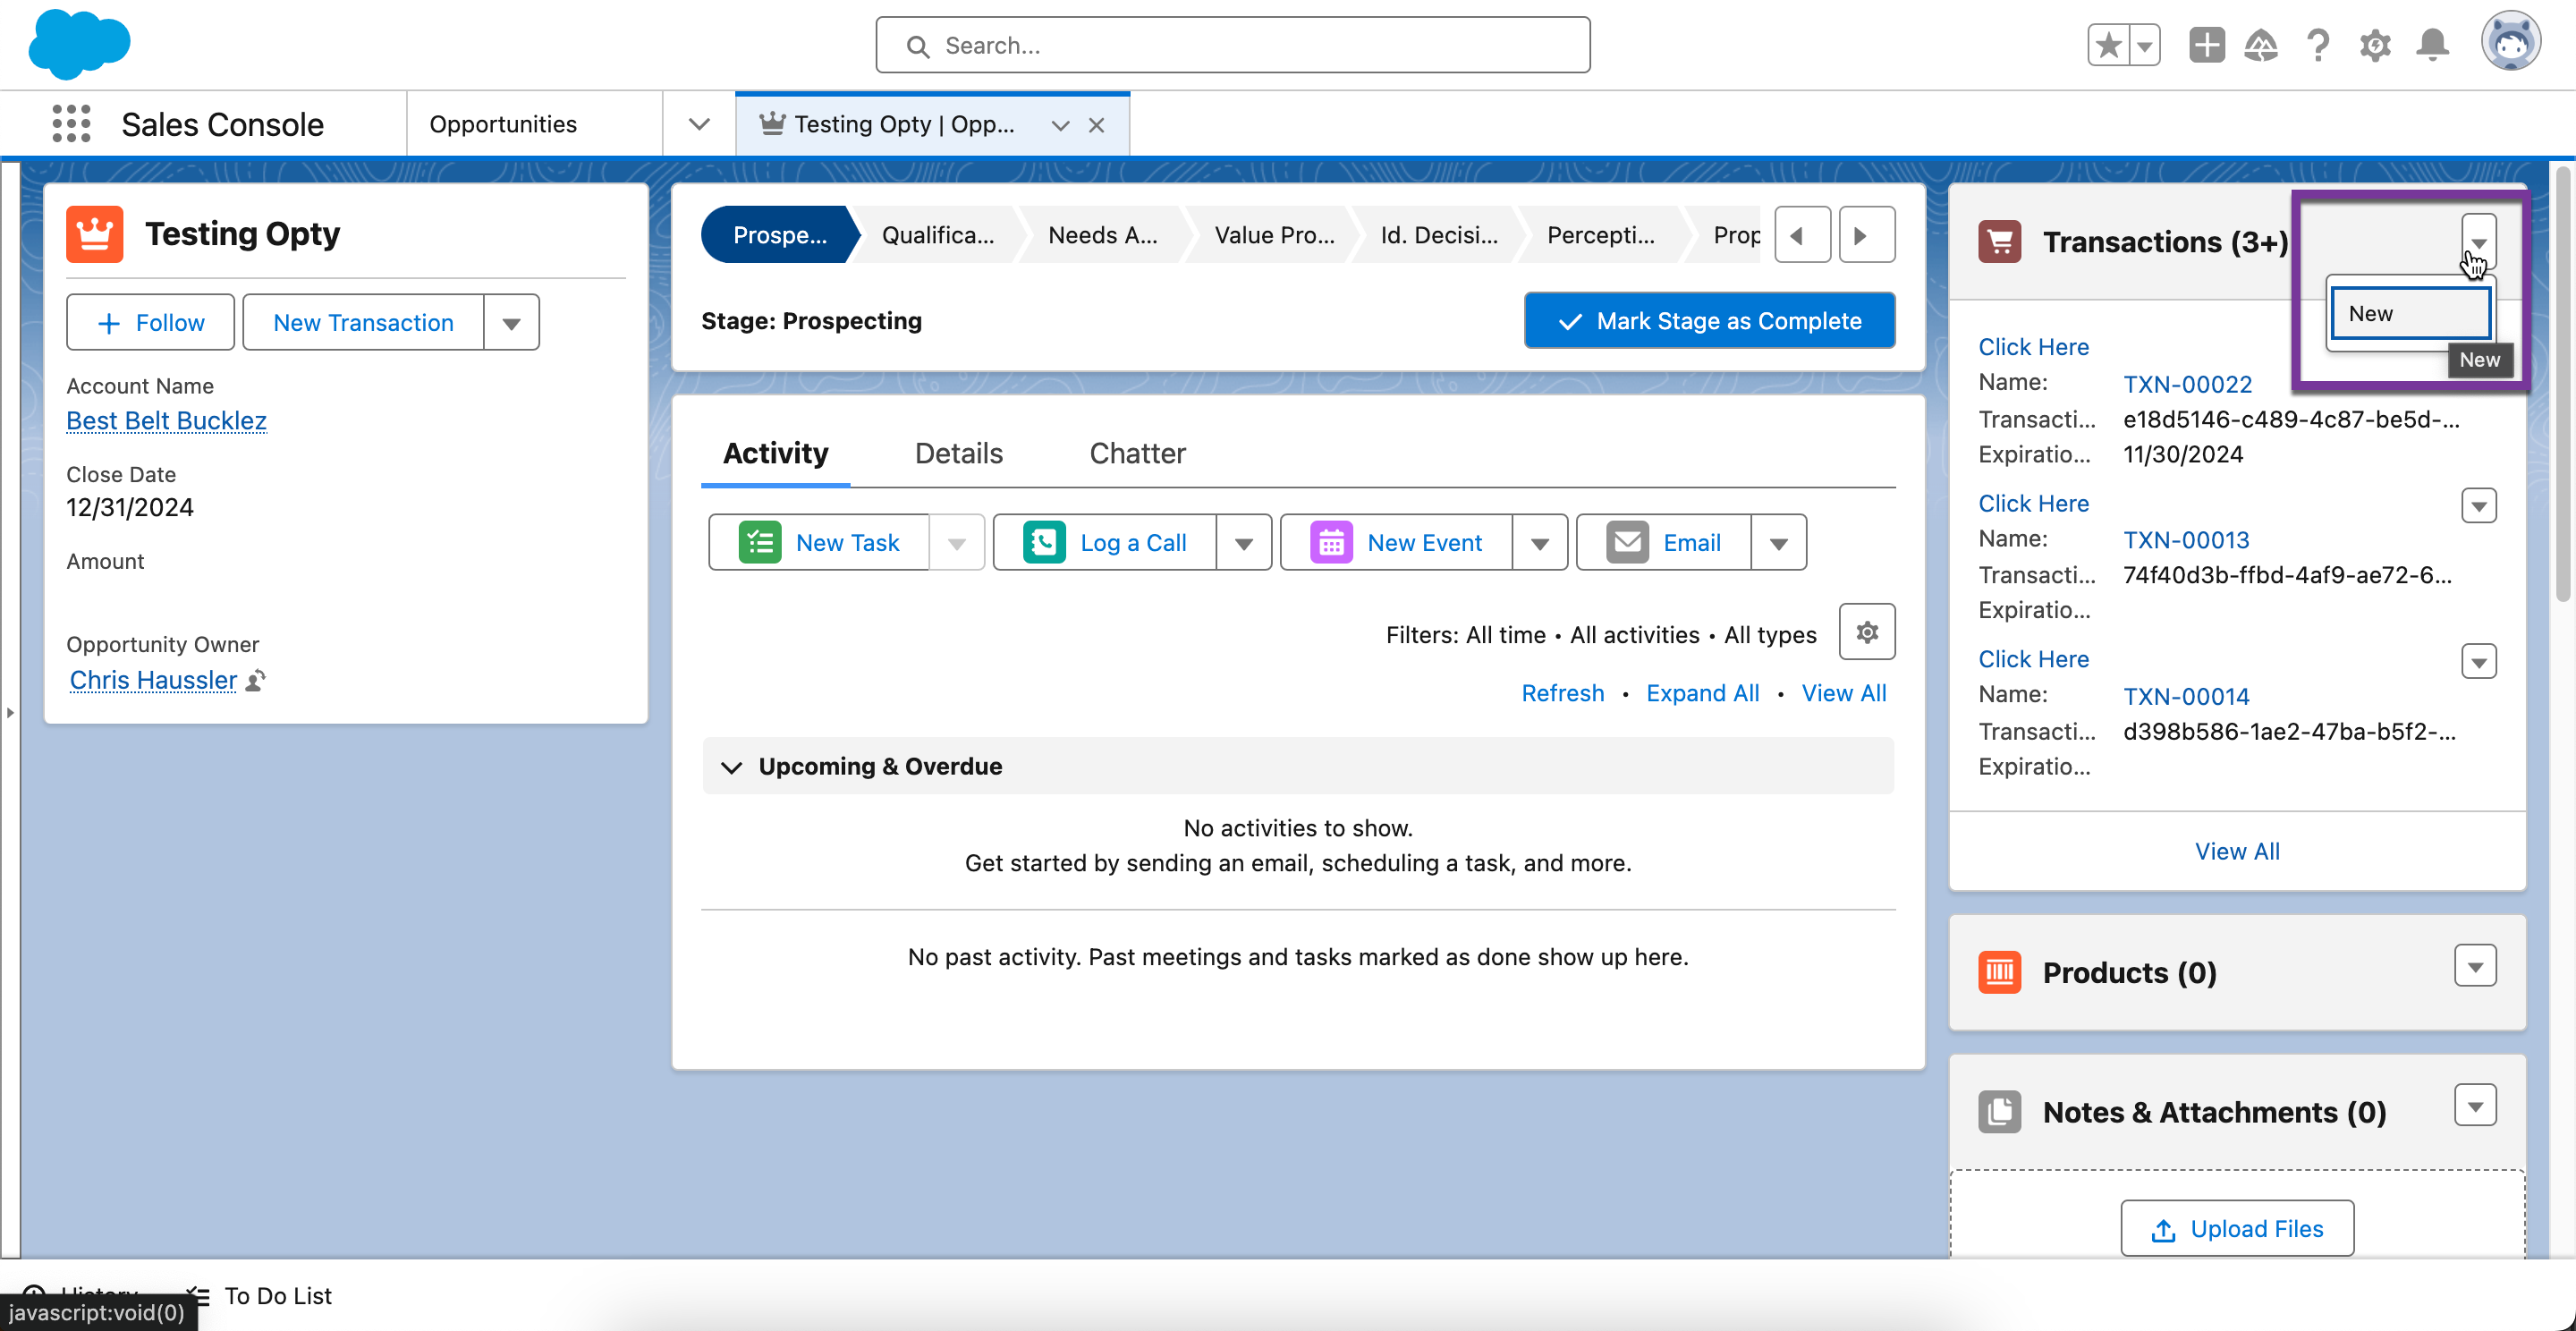Viewport: 2576px width, 1331px height.
Task: Click the orange Opportunity crown icon
Action: click(x=95, y=234)
